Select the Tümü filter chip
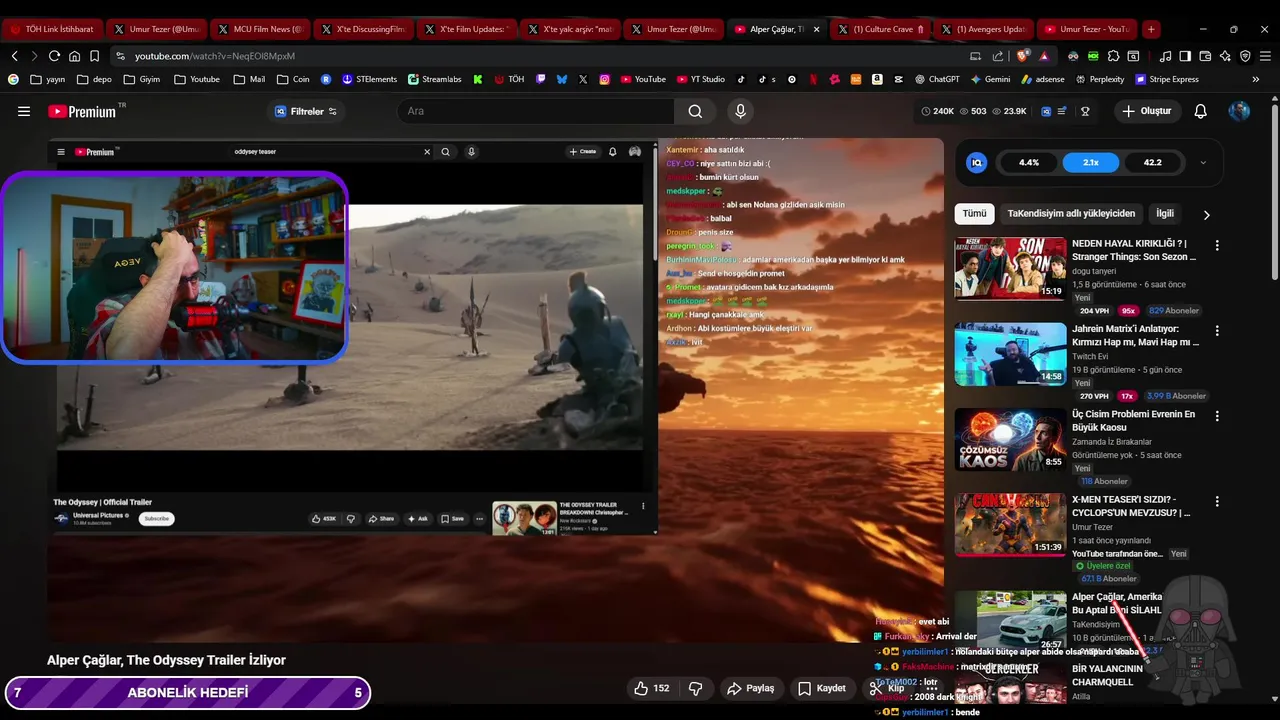The height and width of the screenshot is (720, 1280). [x=974, y=213]
